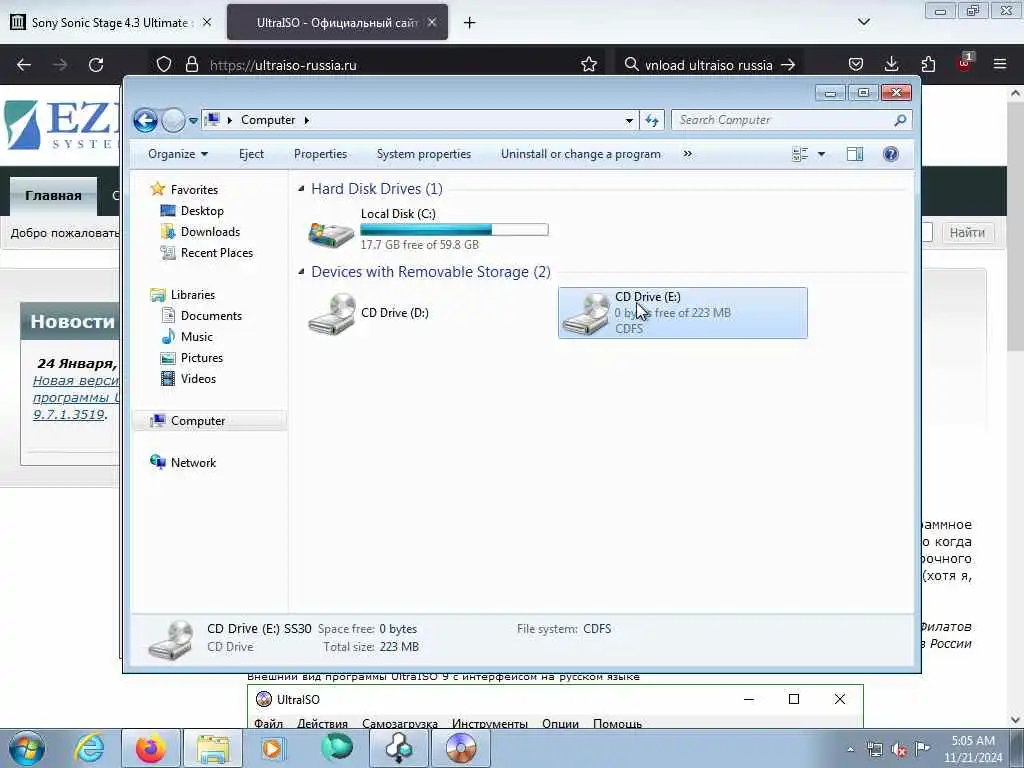1024x768 pixels.
Task: Click the Save to Pocket icon in Firefox
Action: 856,65
